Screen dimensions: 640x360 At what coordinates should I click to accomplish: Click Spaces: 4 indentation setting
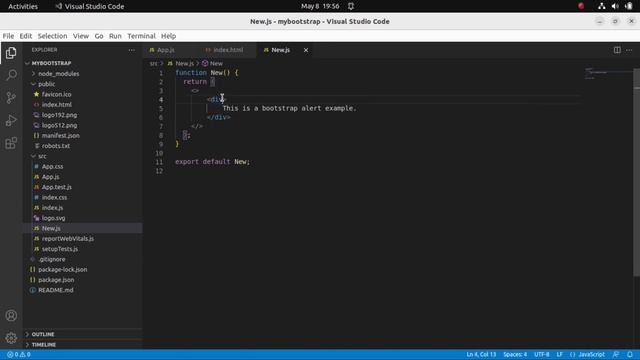point(515,354)
